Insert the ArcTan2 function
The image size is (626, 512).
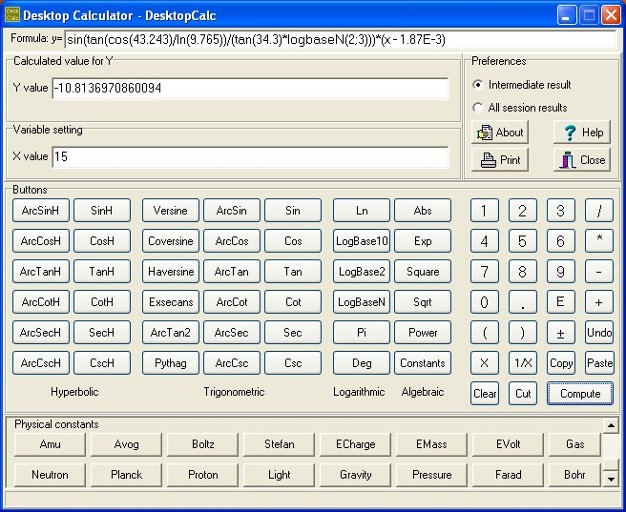[170, 332]
